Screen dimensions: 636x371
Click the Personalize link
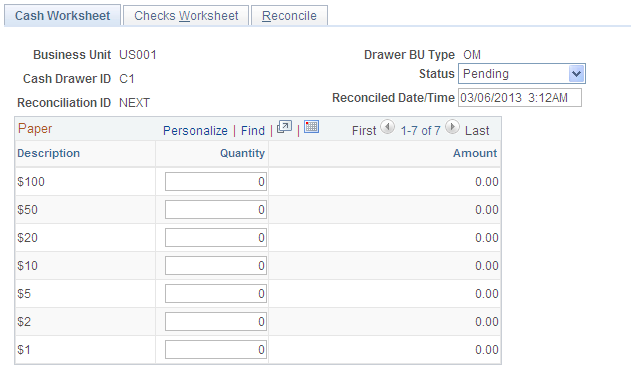point(195,131)
